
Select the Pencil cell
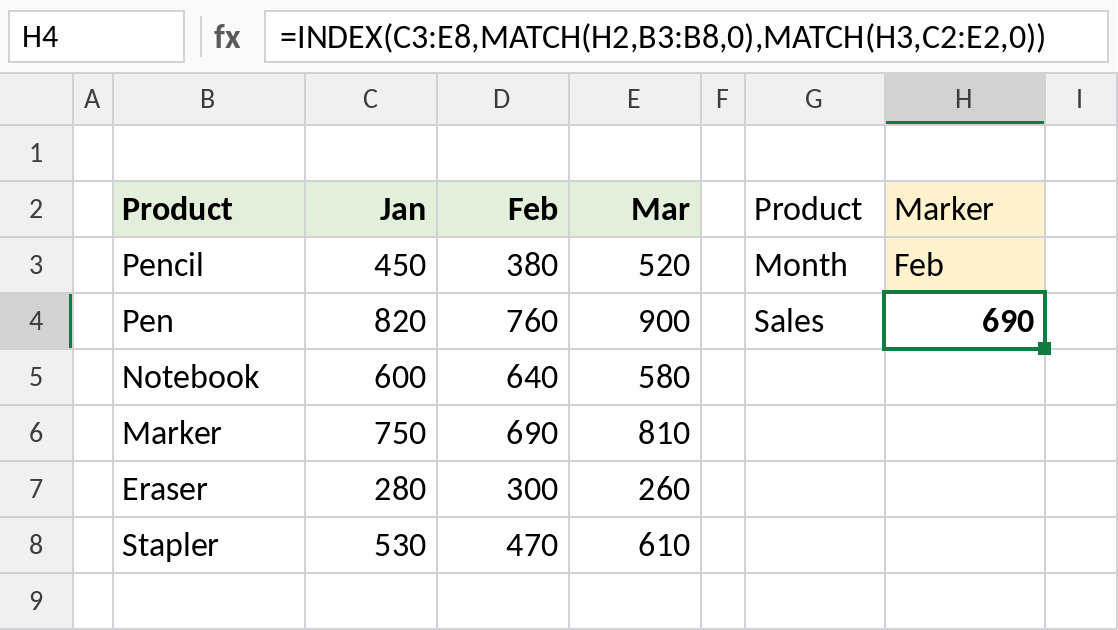209,265
